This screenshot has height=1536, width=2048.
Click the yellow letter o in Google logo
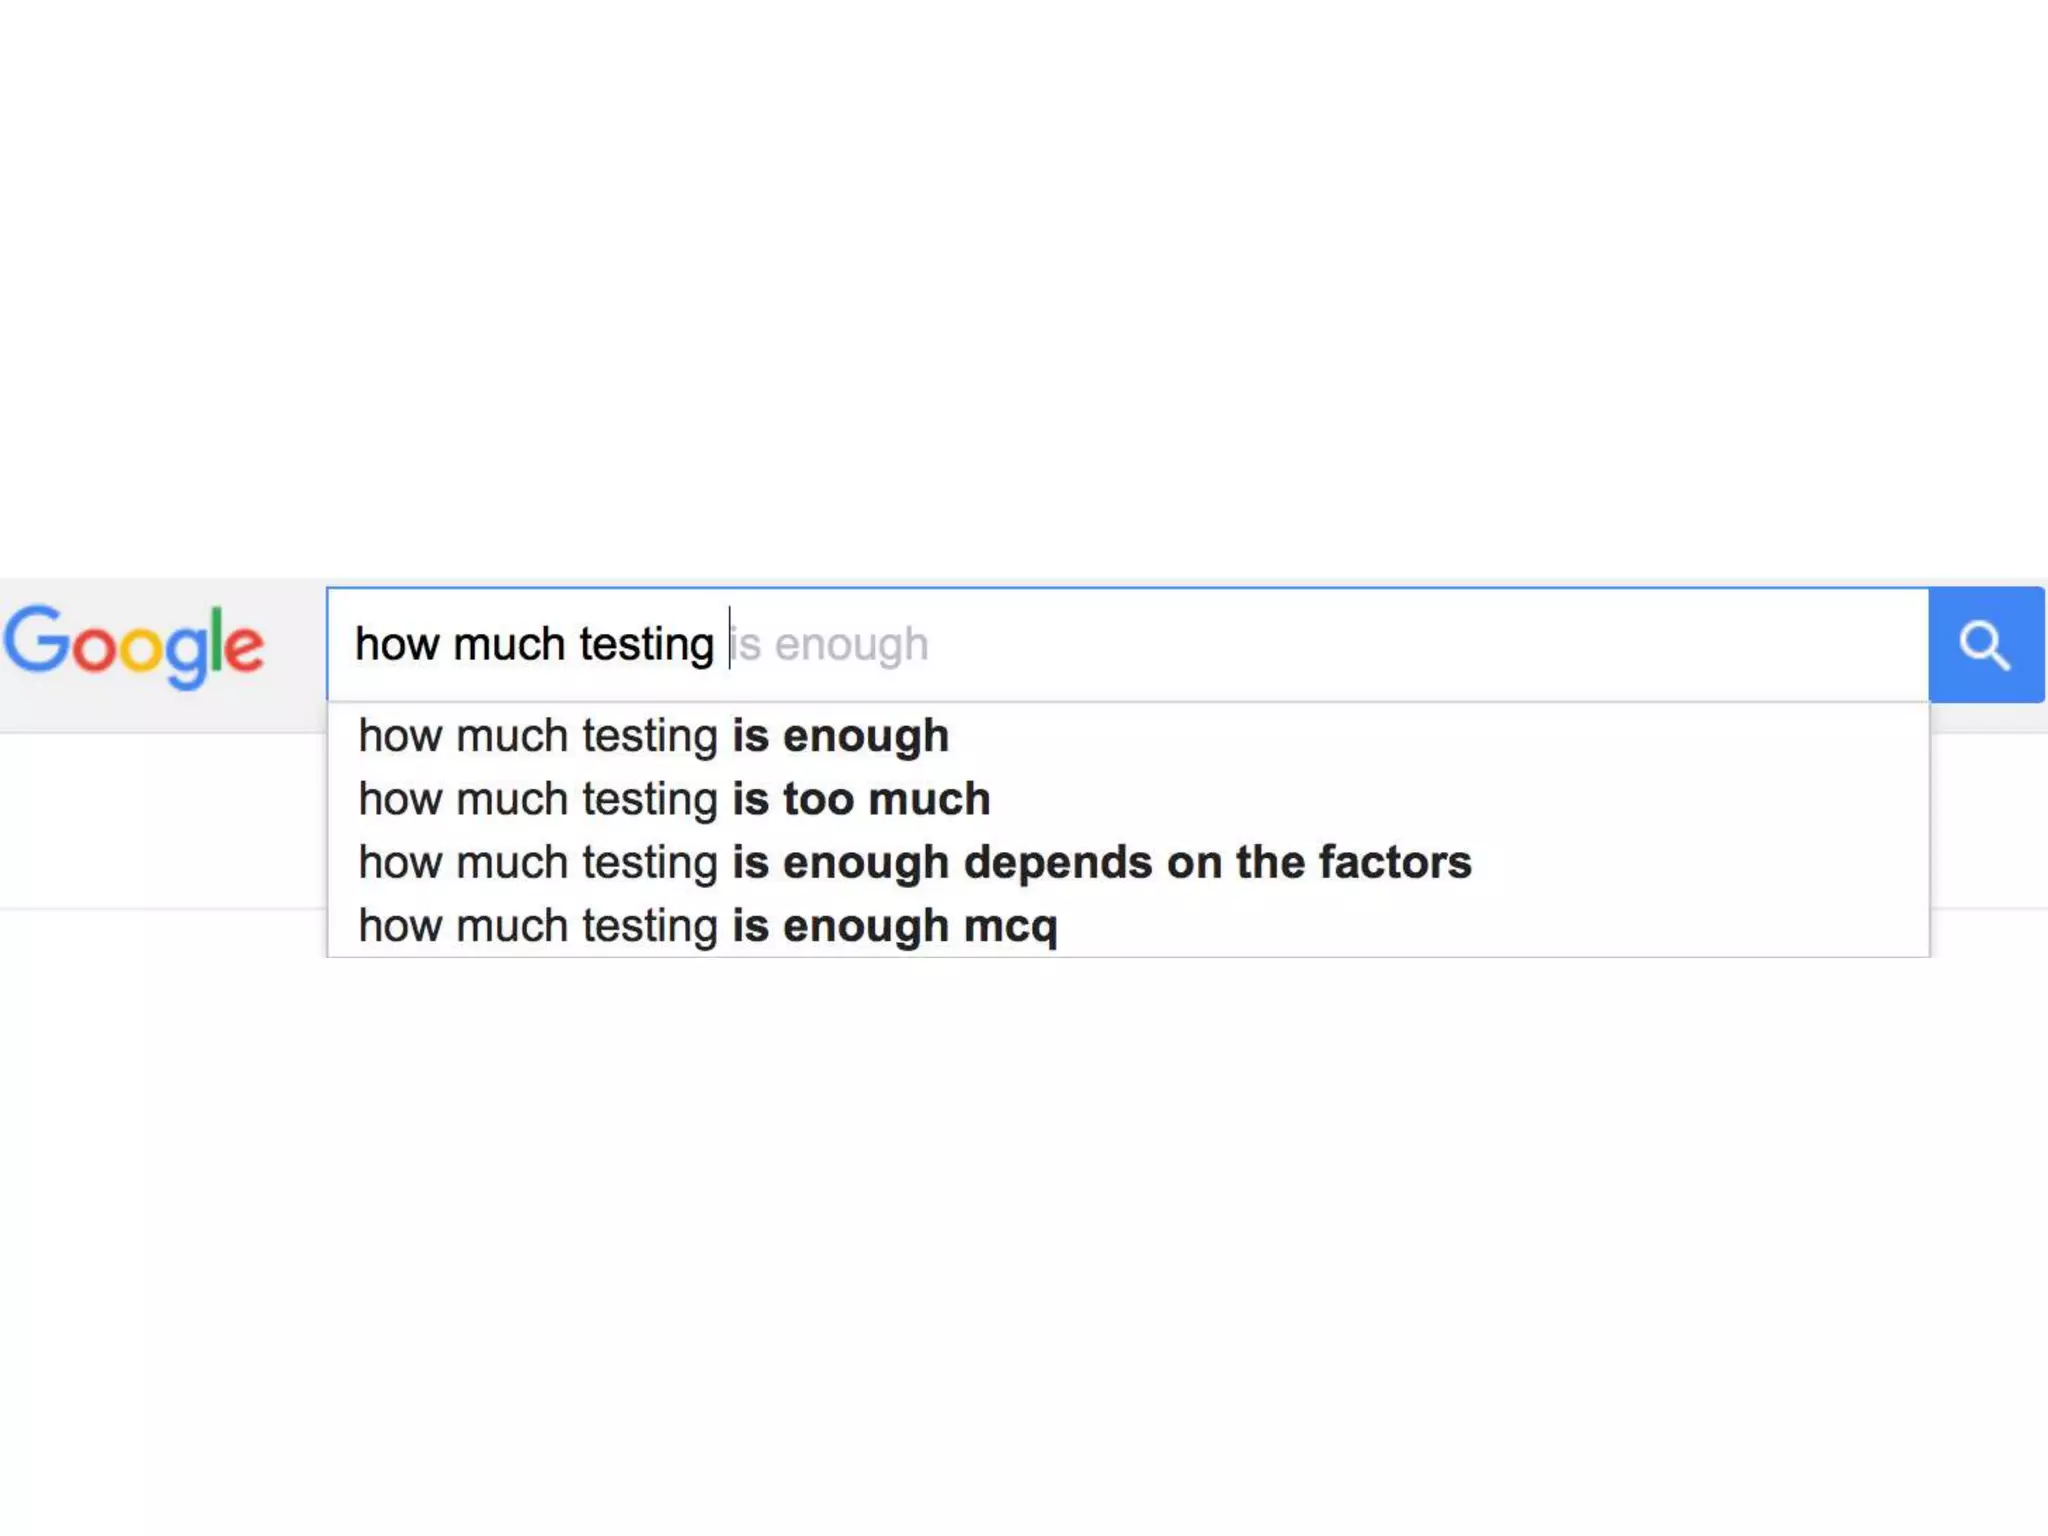[x=141, y=648]
